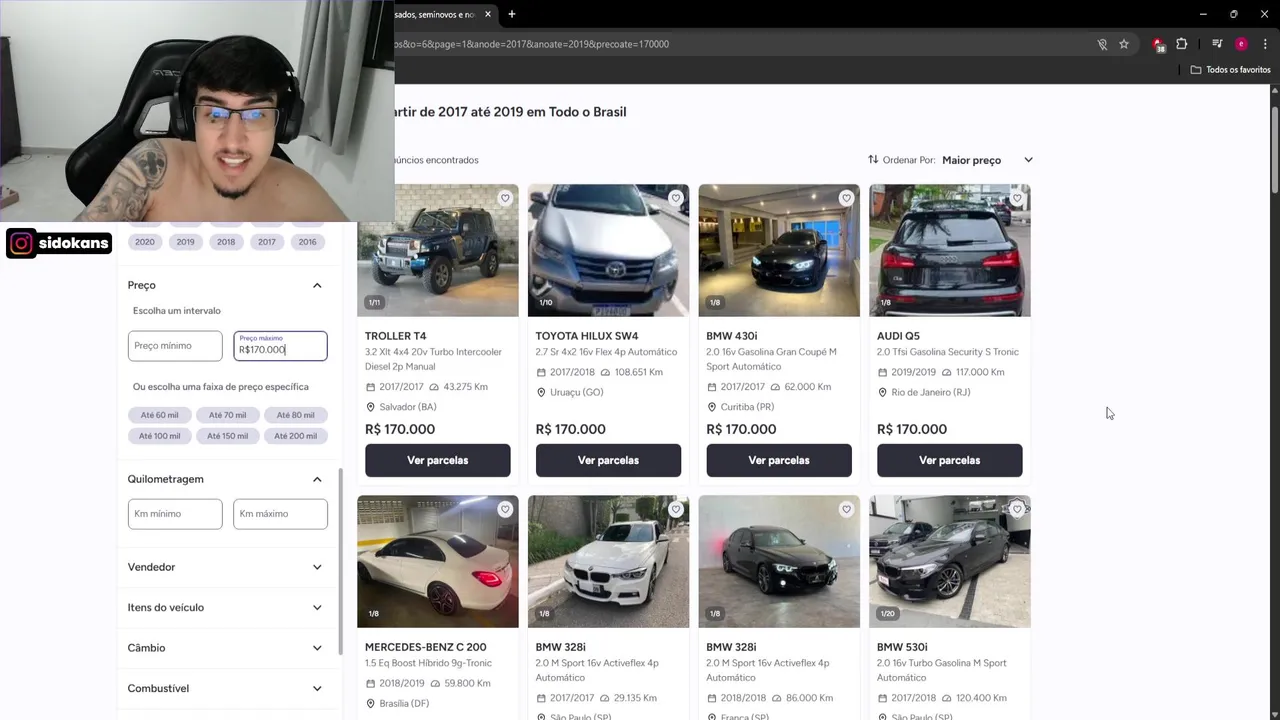The width and height of the screenshot is (1280, 720).
Task: Select the 2017 year chip
Action: pos(267,241)
